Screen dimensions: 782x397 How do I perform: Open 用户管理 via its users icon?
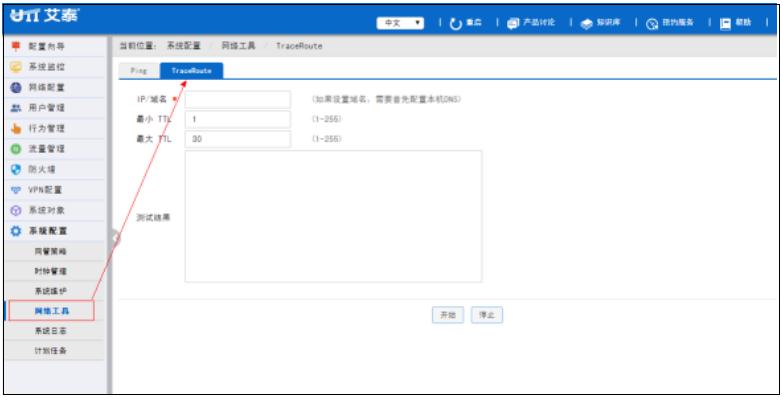pyautogui.click(x=16, y=108)
